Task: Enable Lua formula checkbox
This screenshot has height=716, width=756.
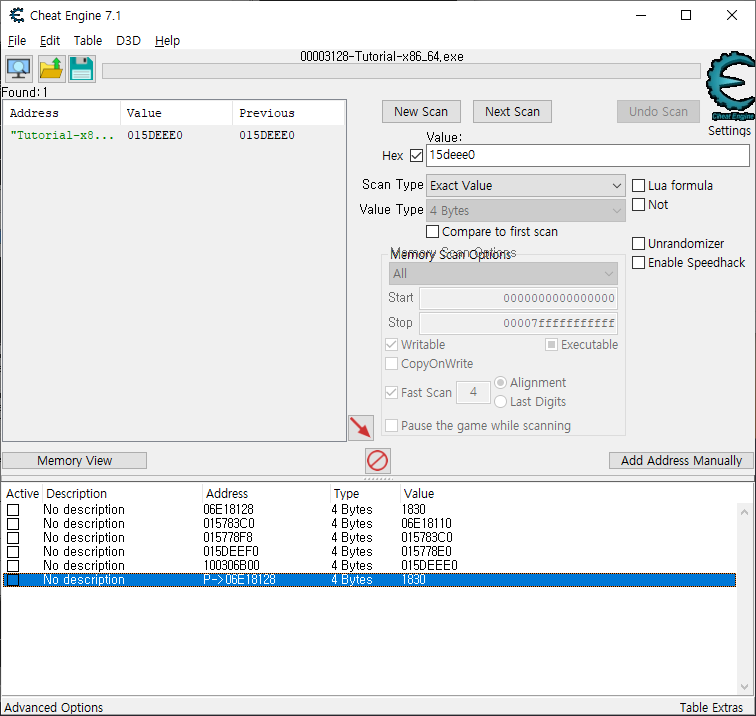Action: (638, 186)
